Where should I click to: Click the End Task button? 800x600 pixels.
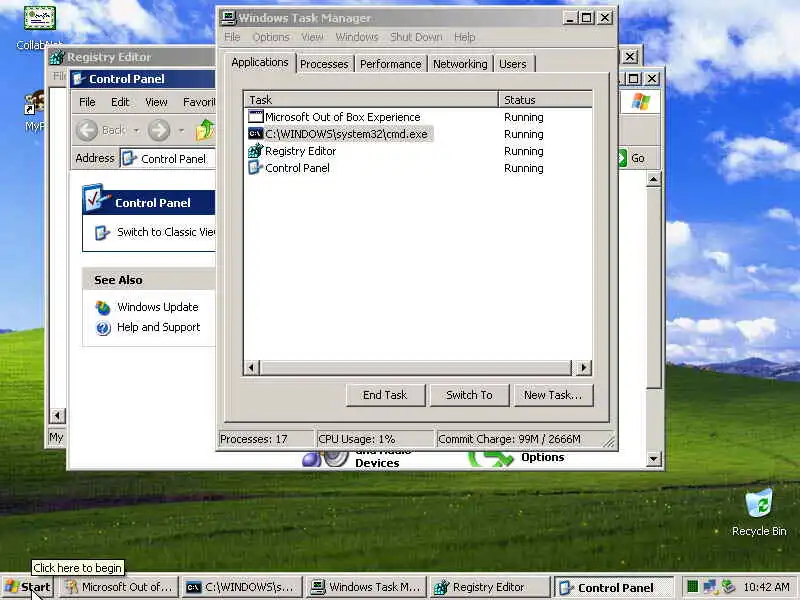tap(385, 395)
